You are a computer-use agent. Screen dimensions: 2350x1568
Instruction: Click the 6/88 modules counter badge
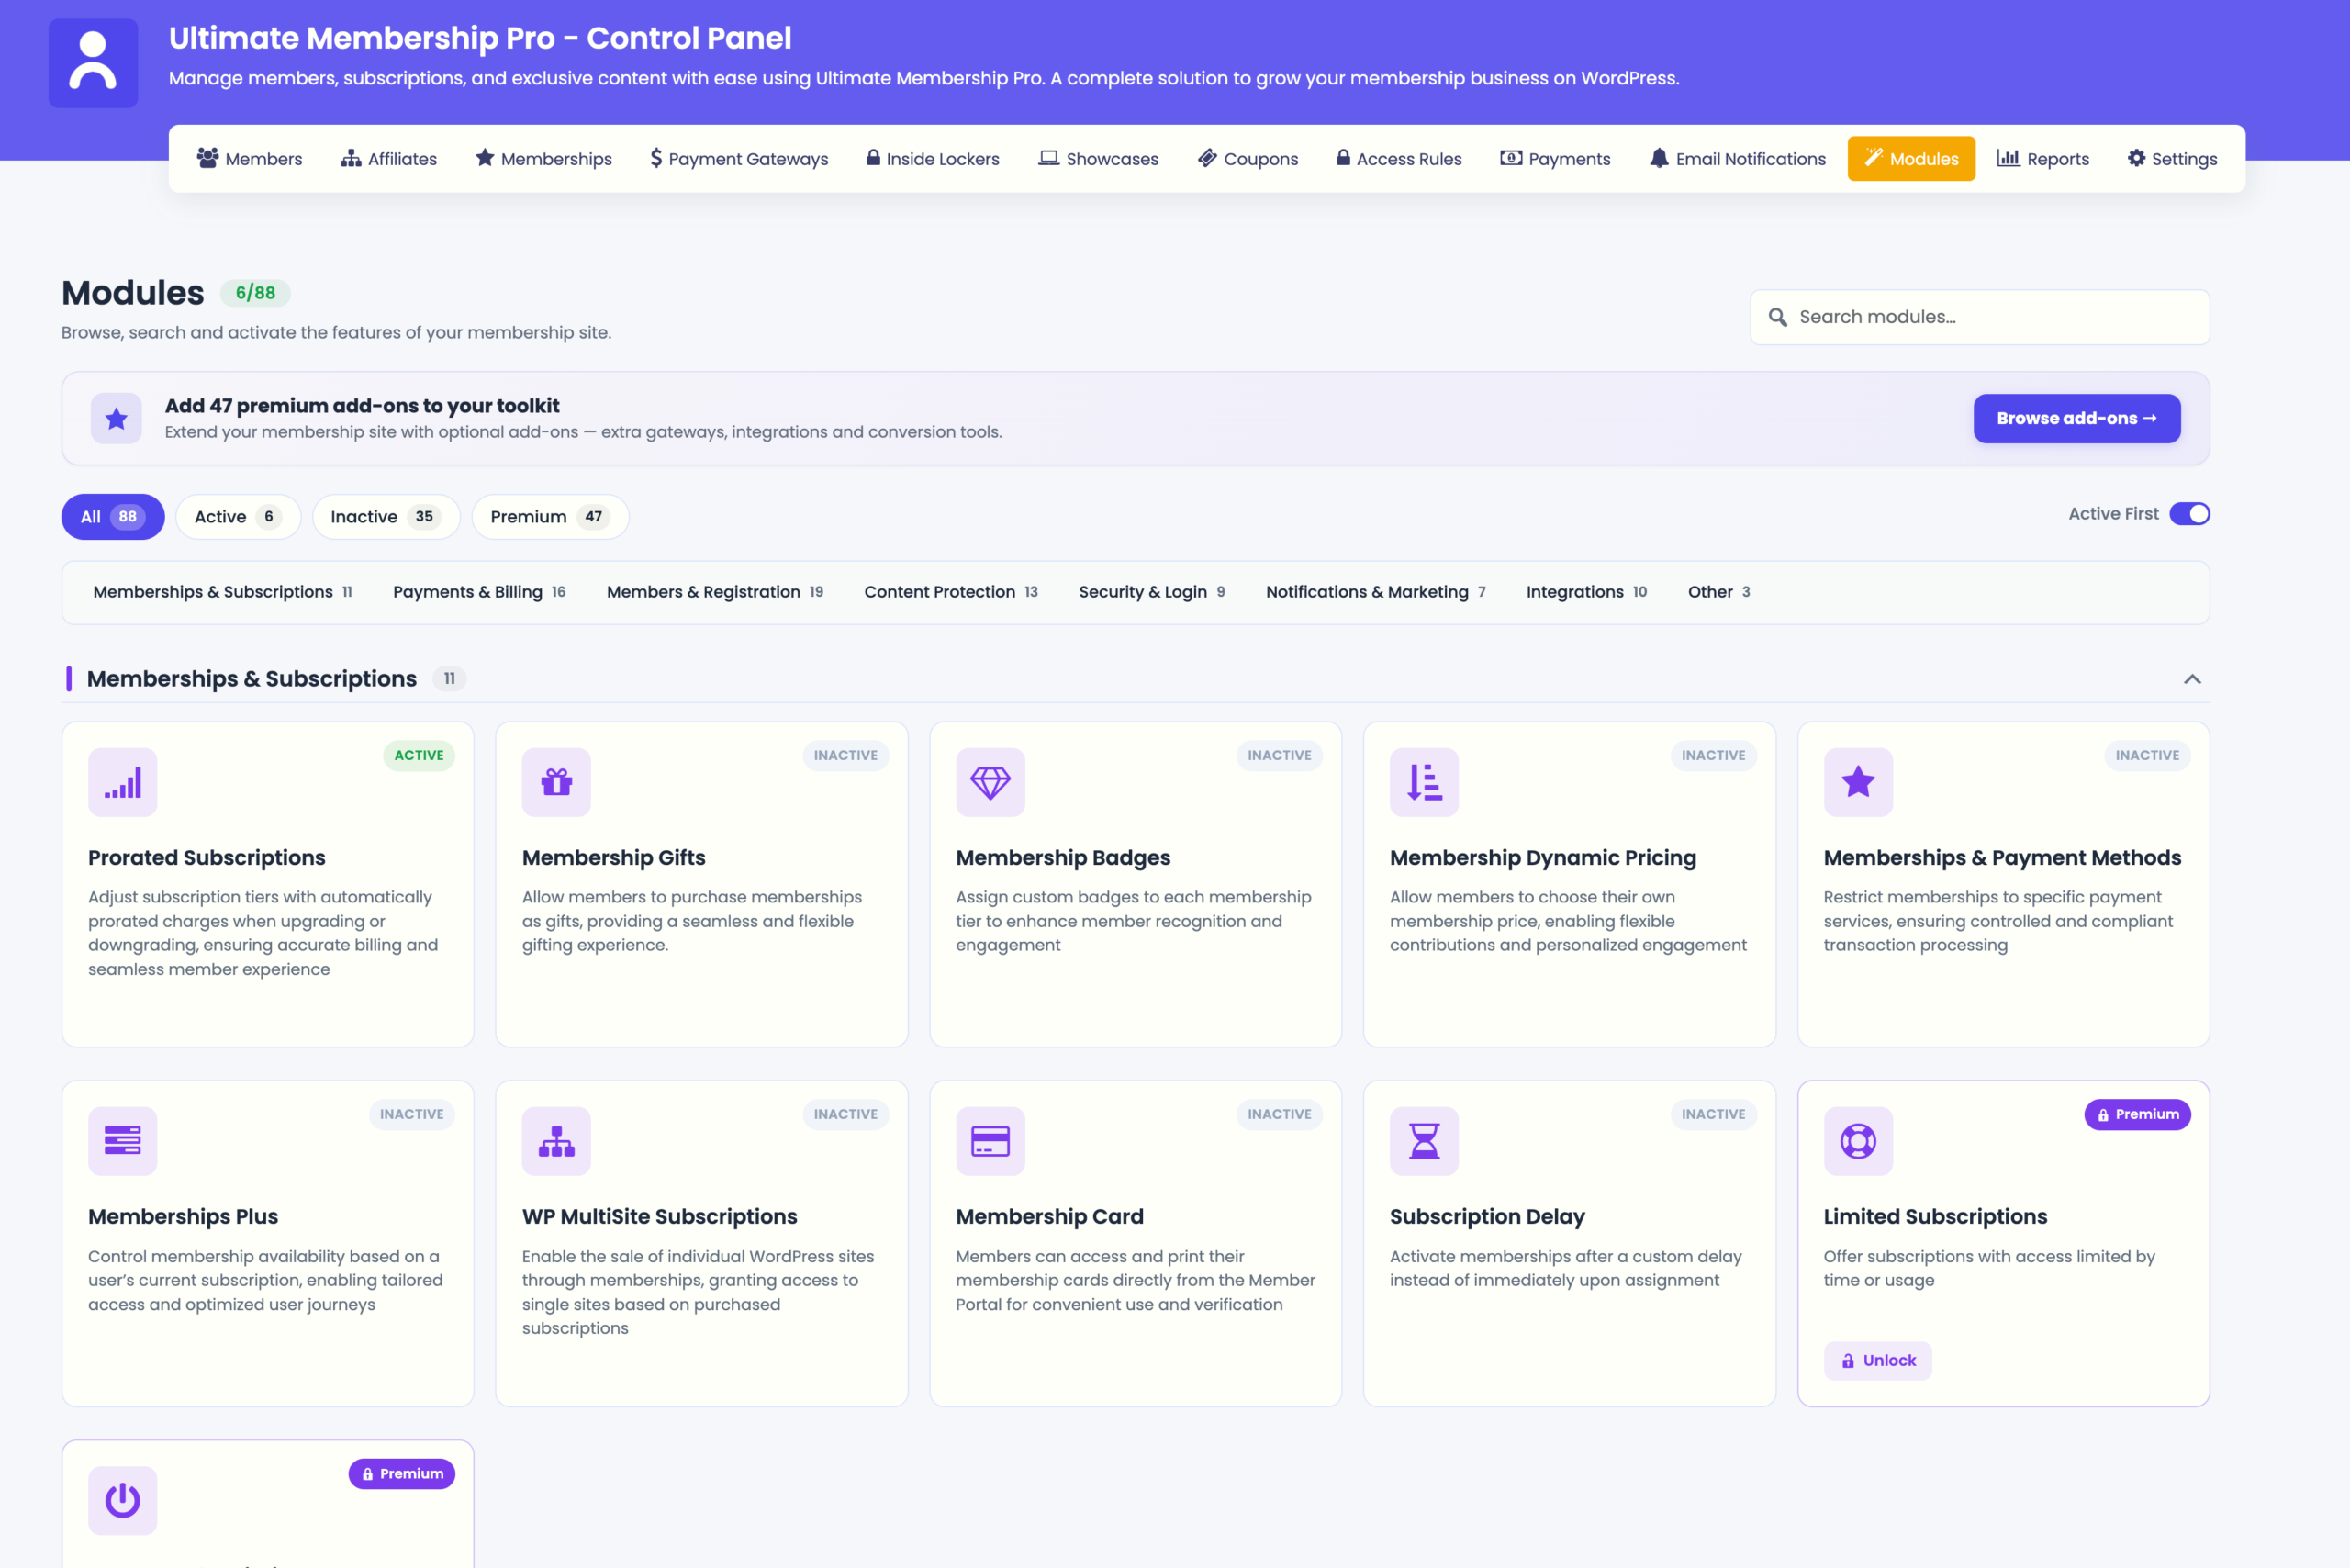coord(255,293)
